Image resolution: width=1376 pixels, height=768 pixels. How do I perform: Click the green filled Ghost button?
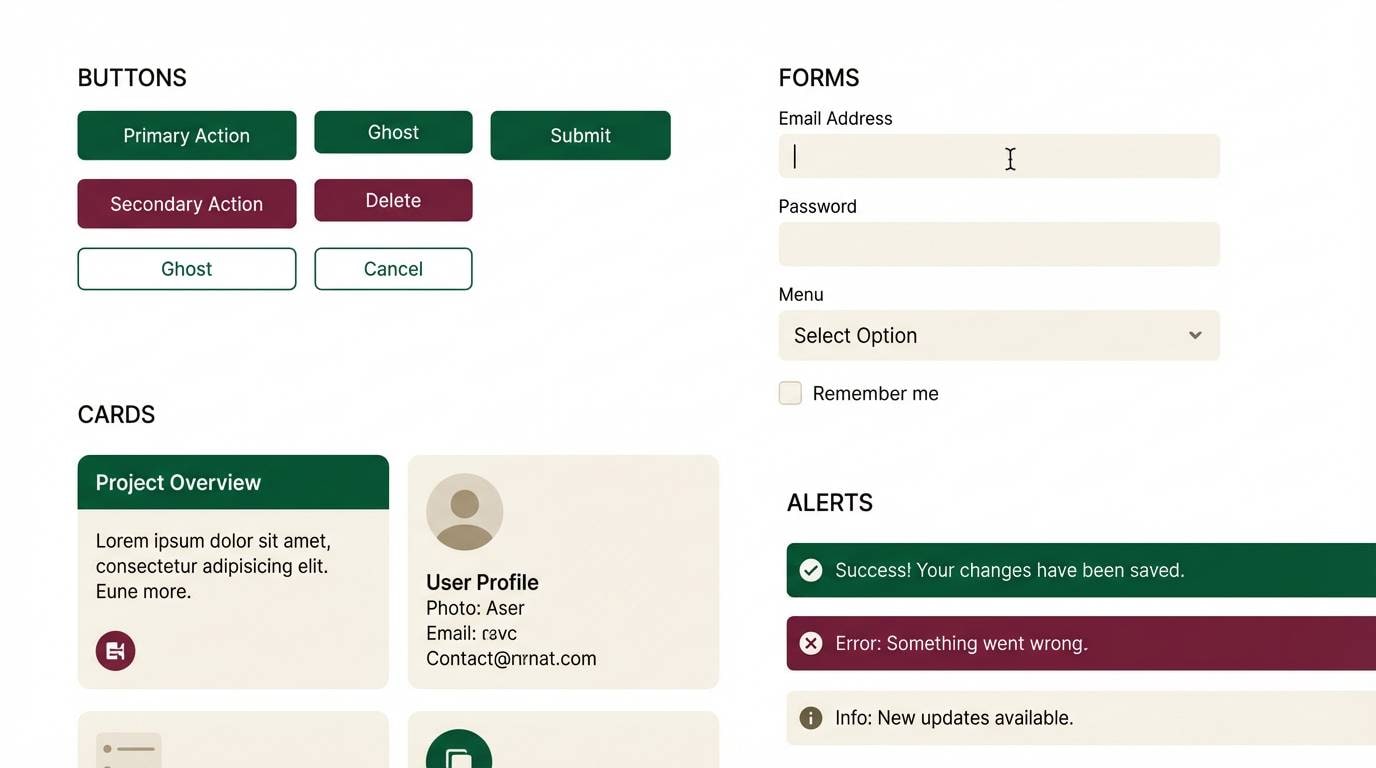[393, 132]
